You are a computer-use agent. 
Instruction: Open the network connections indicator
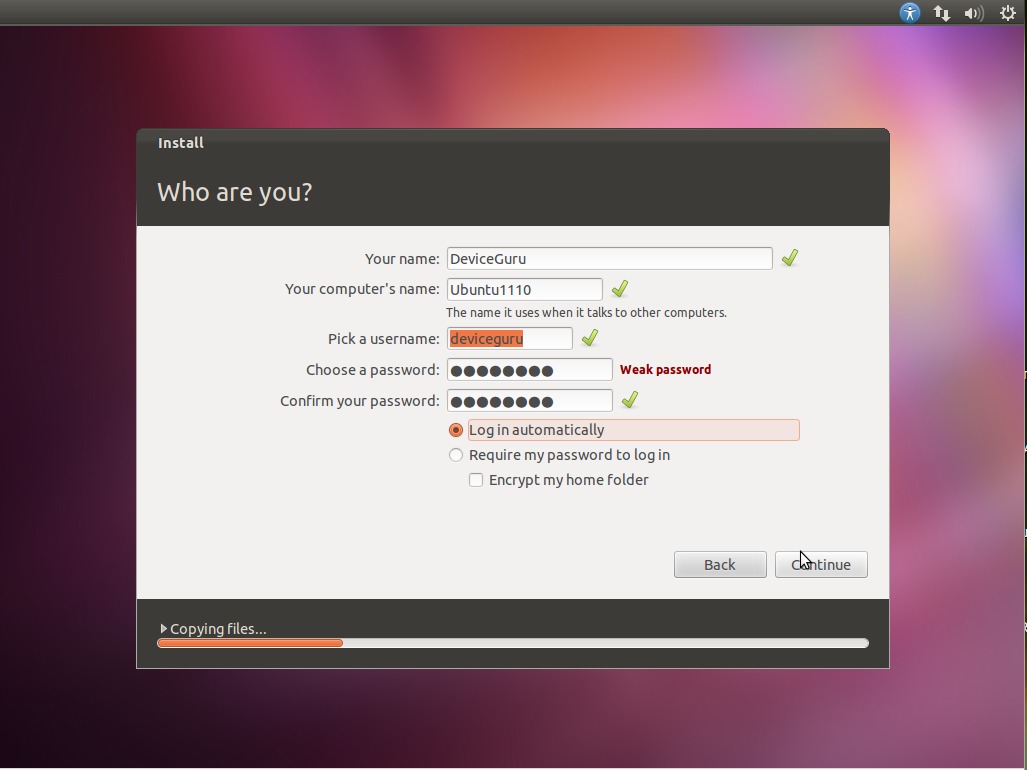(x=942, y=13)
